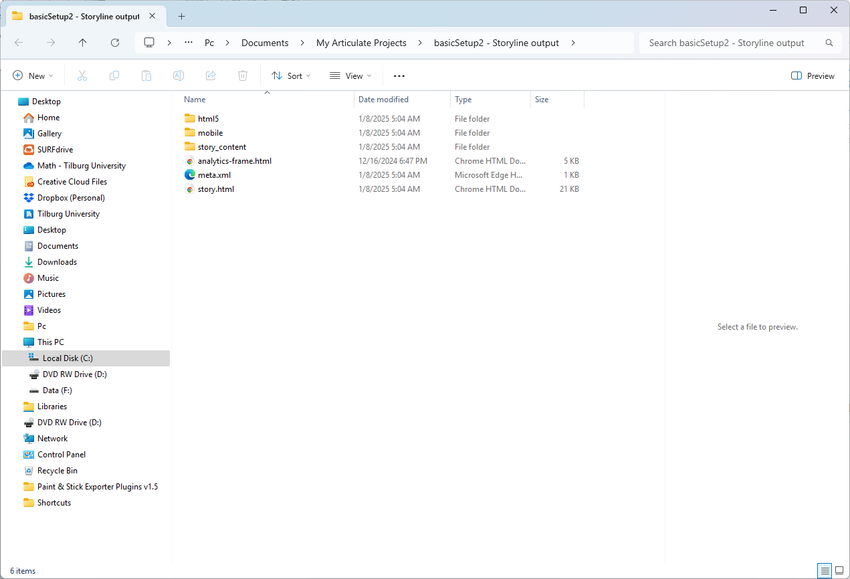Click the Copy icon in toolbar

point(114,76)
